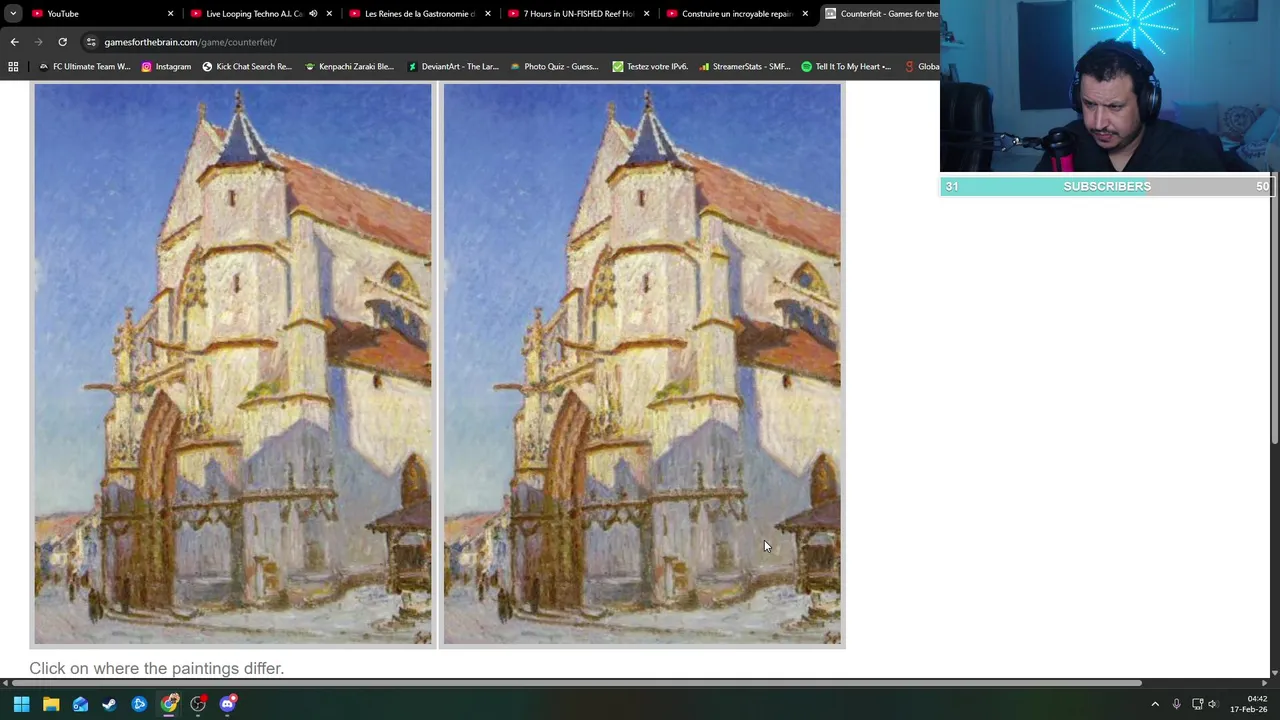Open the tab search dropdown arrow

13,14
